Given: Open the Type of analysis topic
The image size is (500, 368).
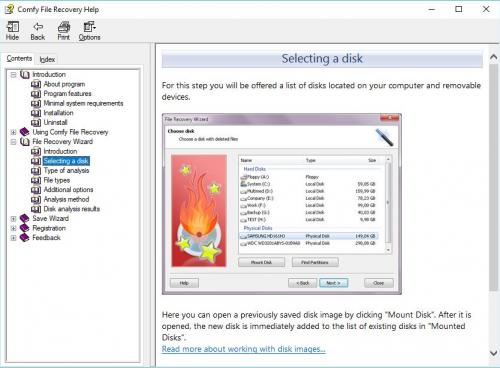Looking at the screenshot, I should (66, 171).
